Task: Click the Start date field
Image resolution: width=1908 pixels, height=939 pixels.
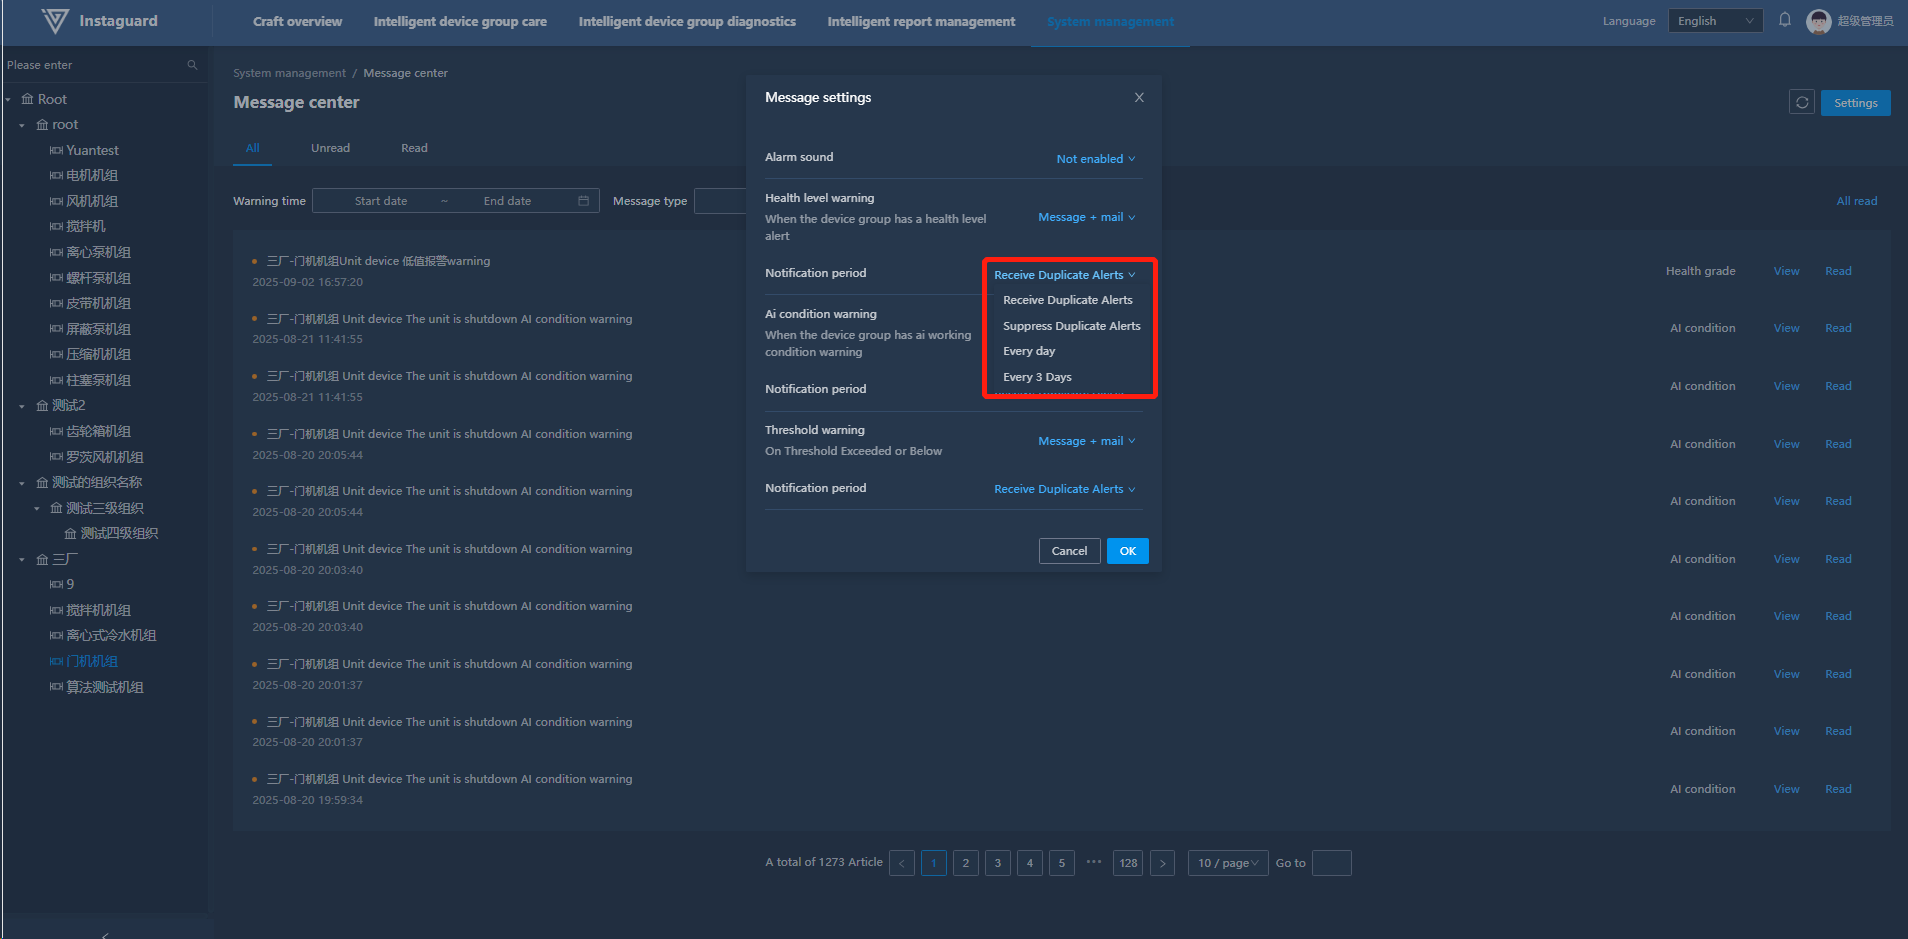Action: click(381, 201)
